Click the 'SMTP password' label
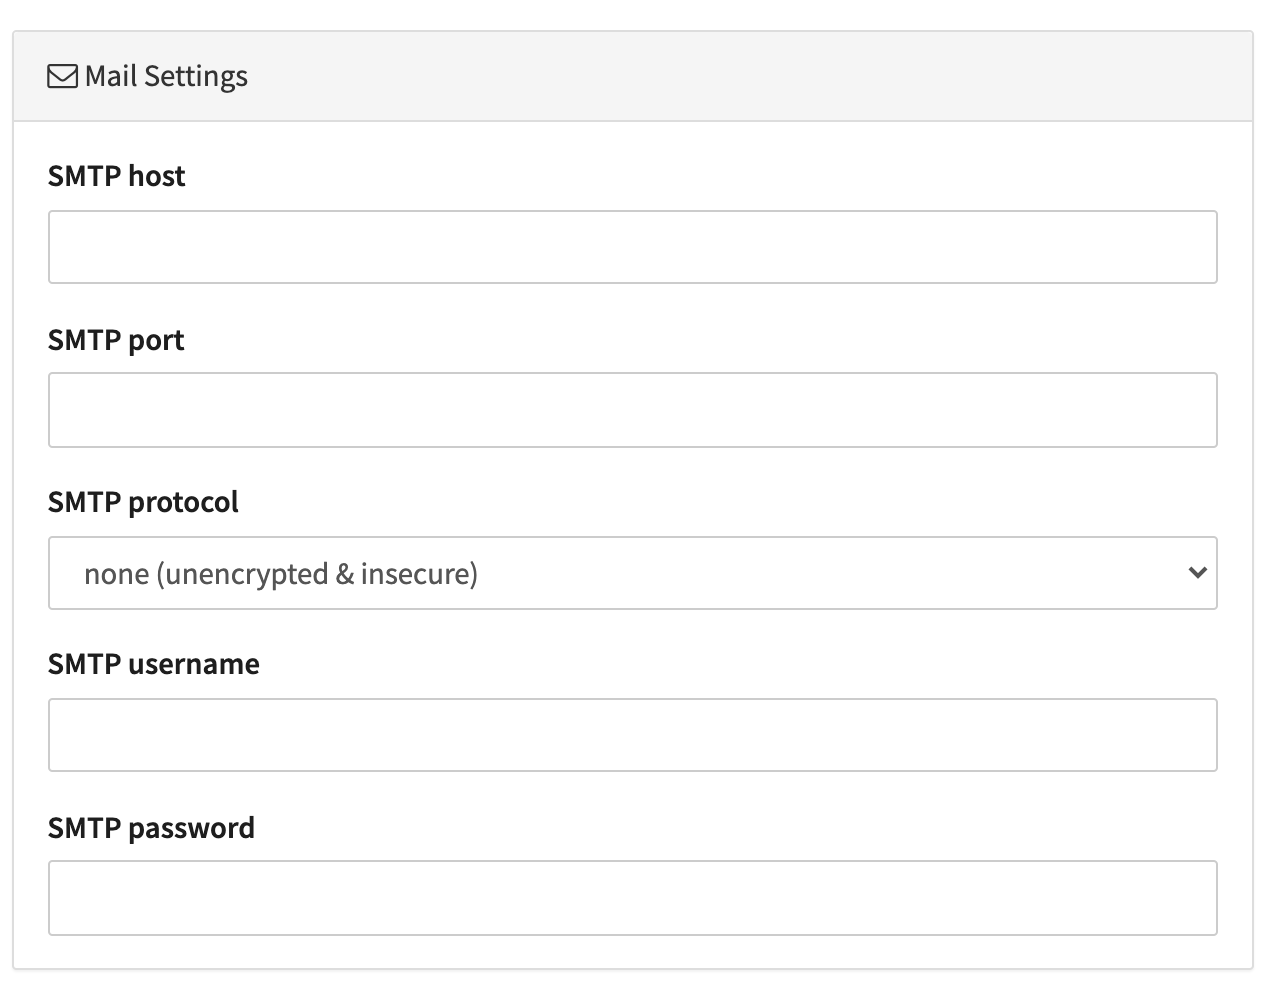 tap(151, 828)
